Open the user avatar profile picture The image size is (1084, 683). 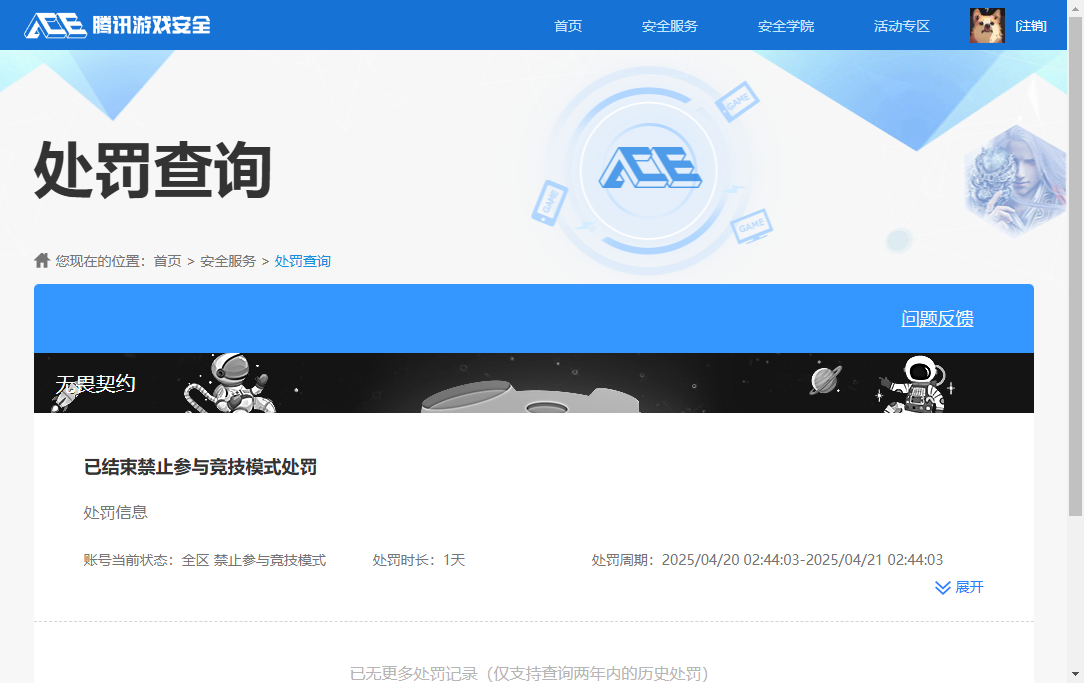[987, 26]
